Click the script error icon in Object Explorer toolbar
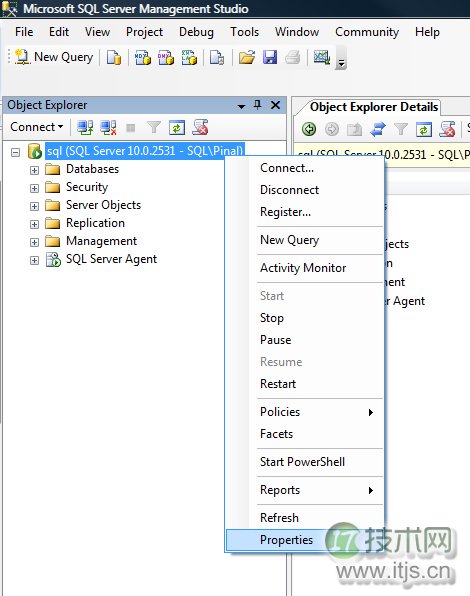 200,128
